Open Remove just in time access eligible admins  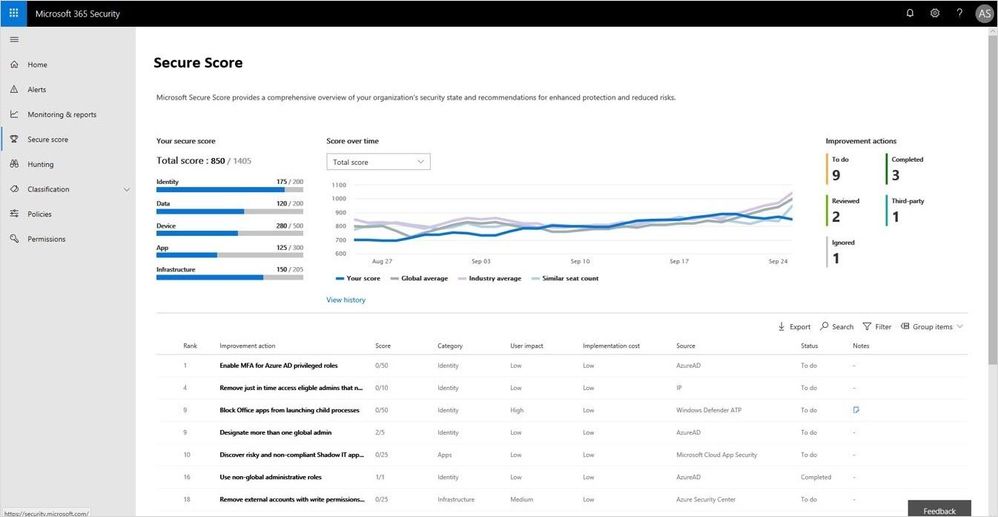tap(292, 388)
